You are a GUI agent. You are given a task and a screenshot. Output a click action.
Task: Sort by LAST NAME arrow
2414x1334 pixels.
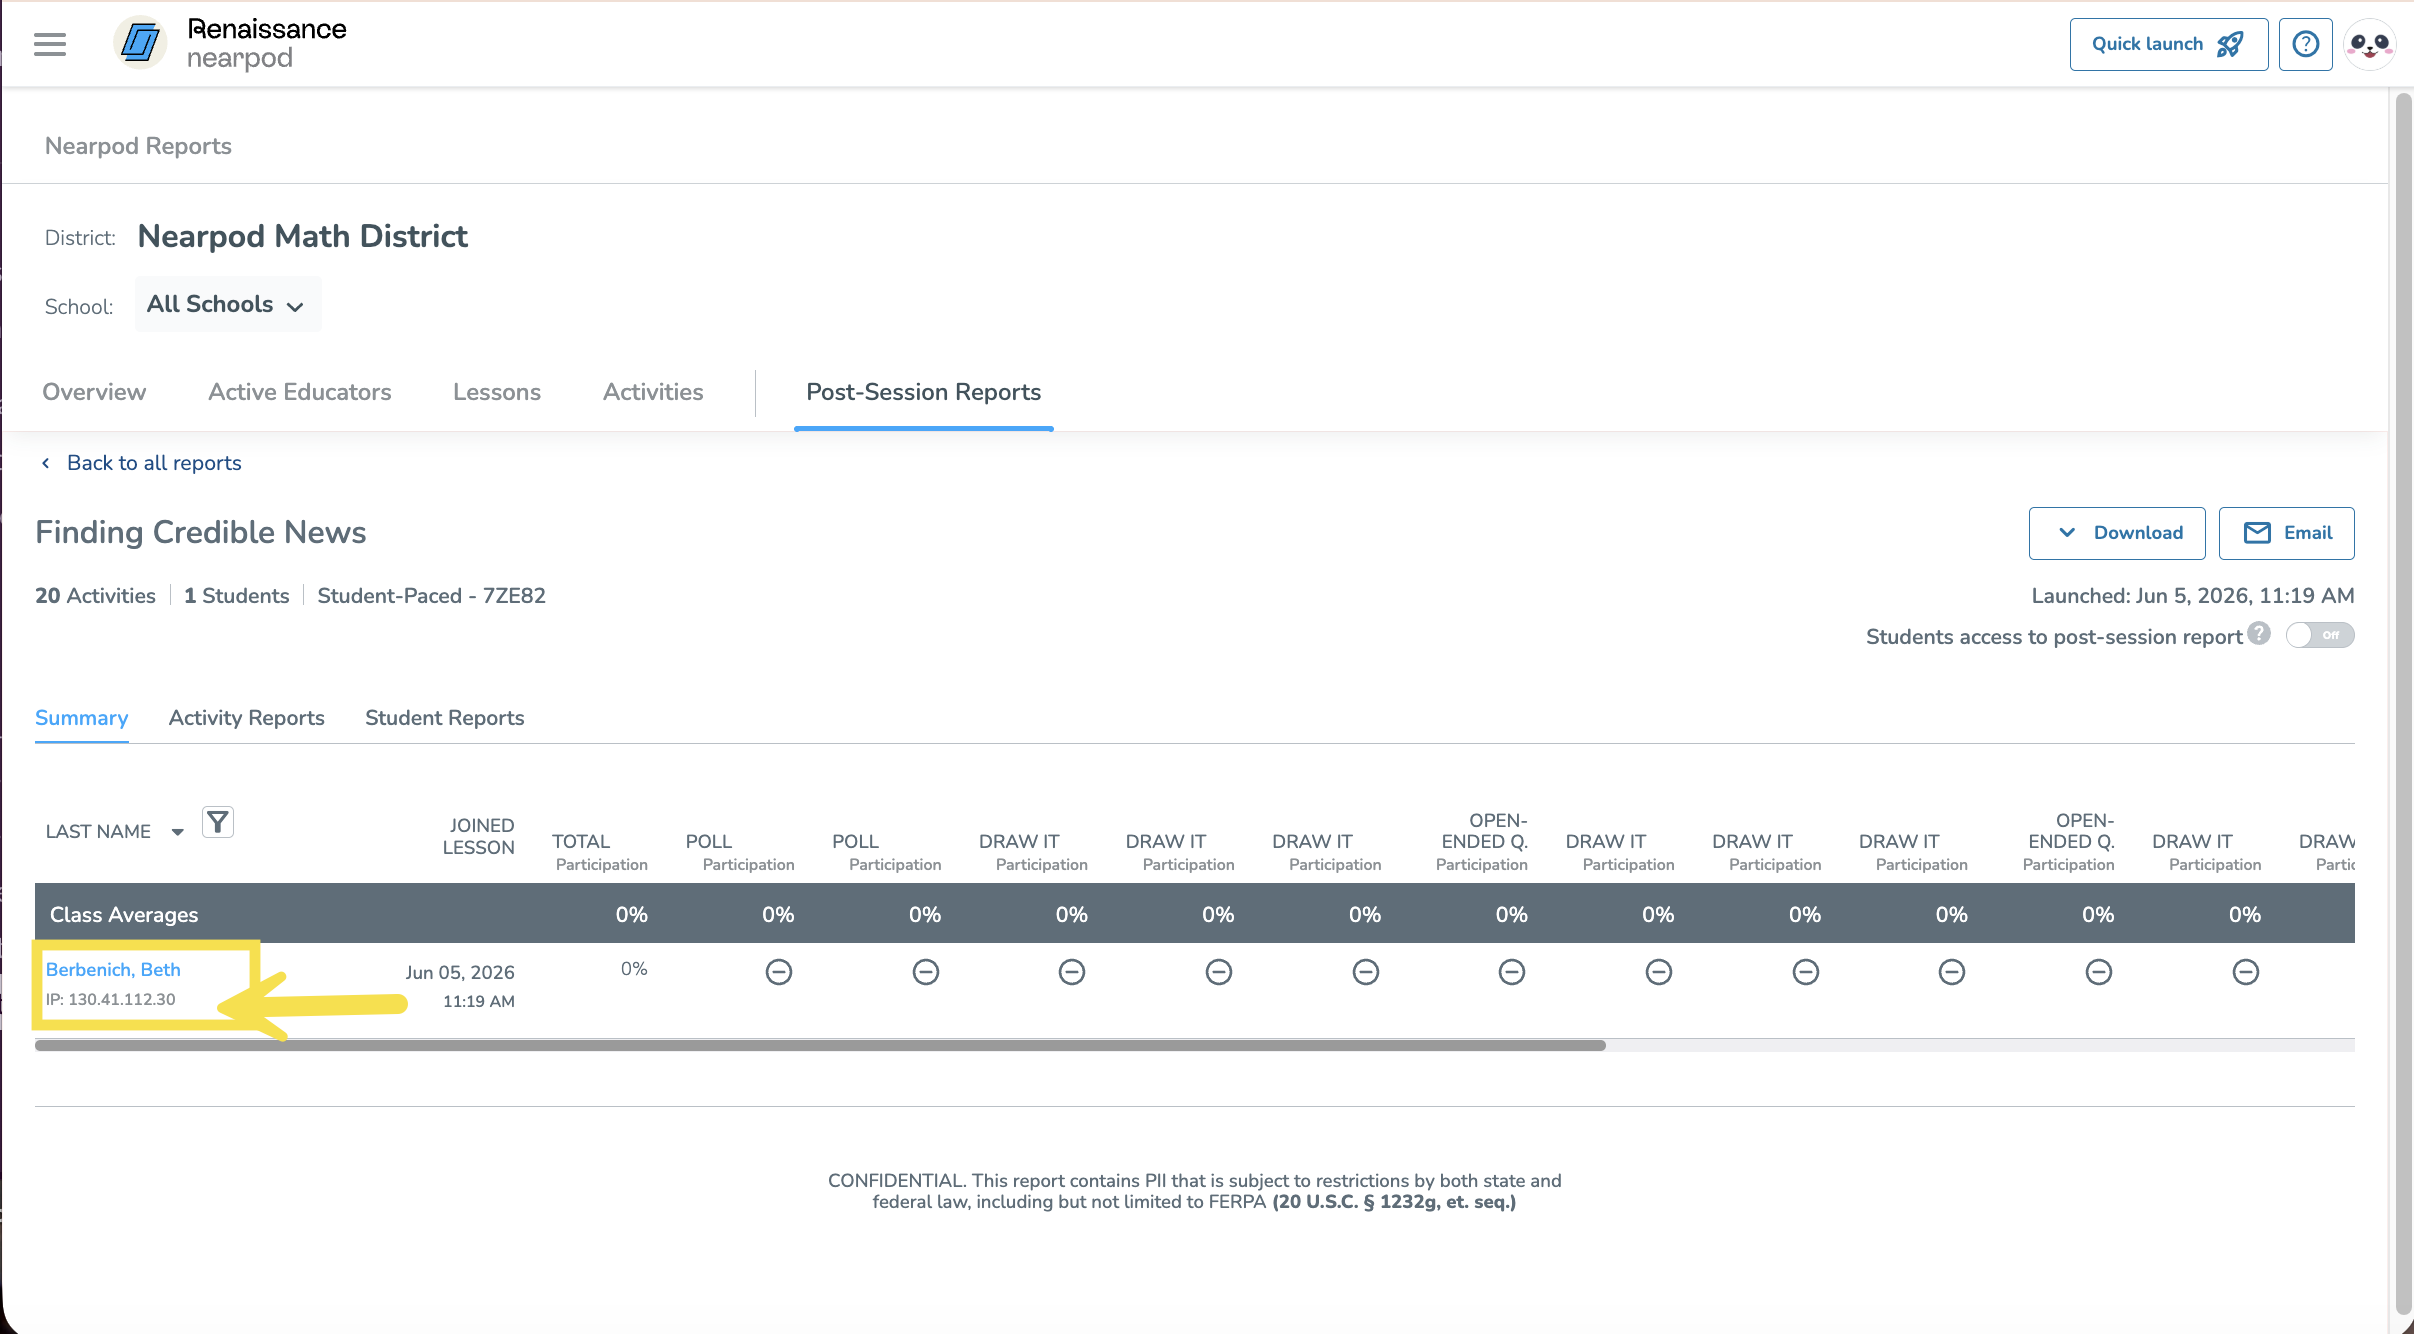tap(177, 832)
